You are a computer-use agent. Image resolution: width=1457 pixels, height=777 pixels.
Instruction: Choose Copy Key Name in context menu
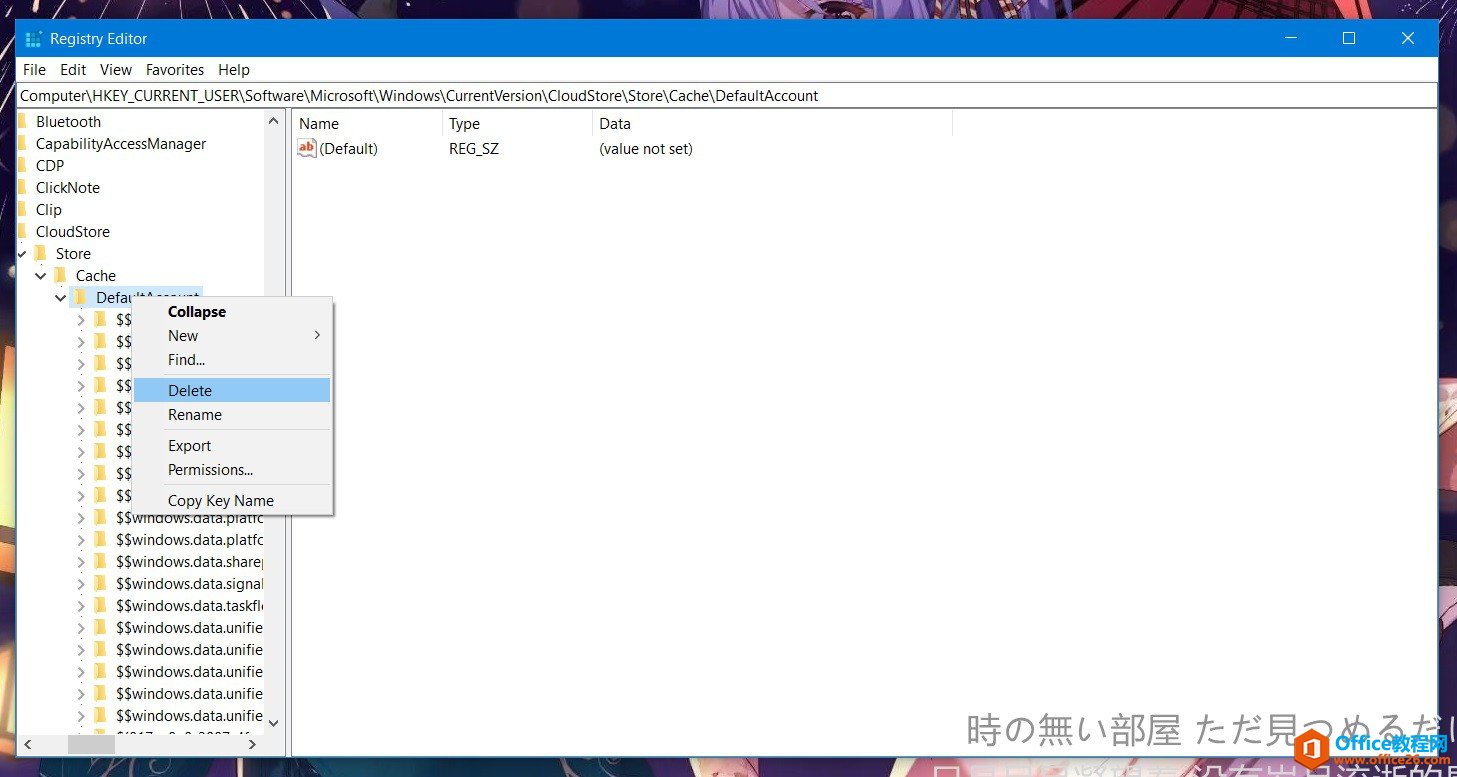click(232, 500)
